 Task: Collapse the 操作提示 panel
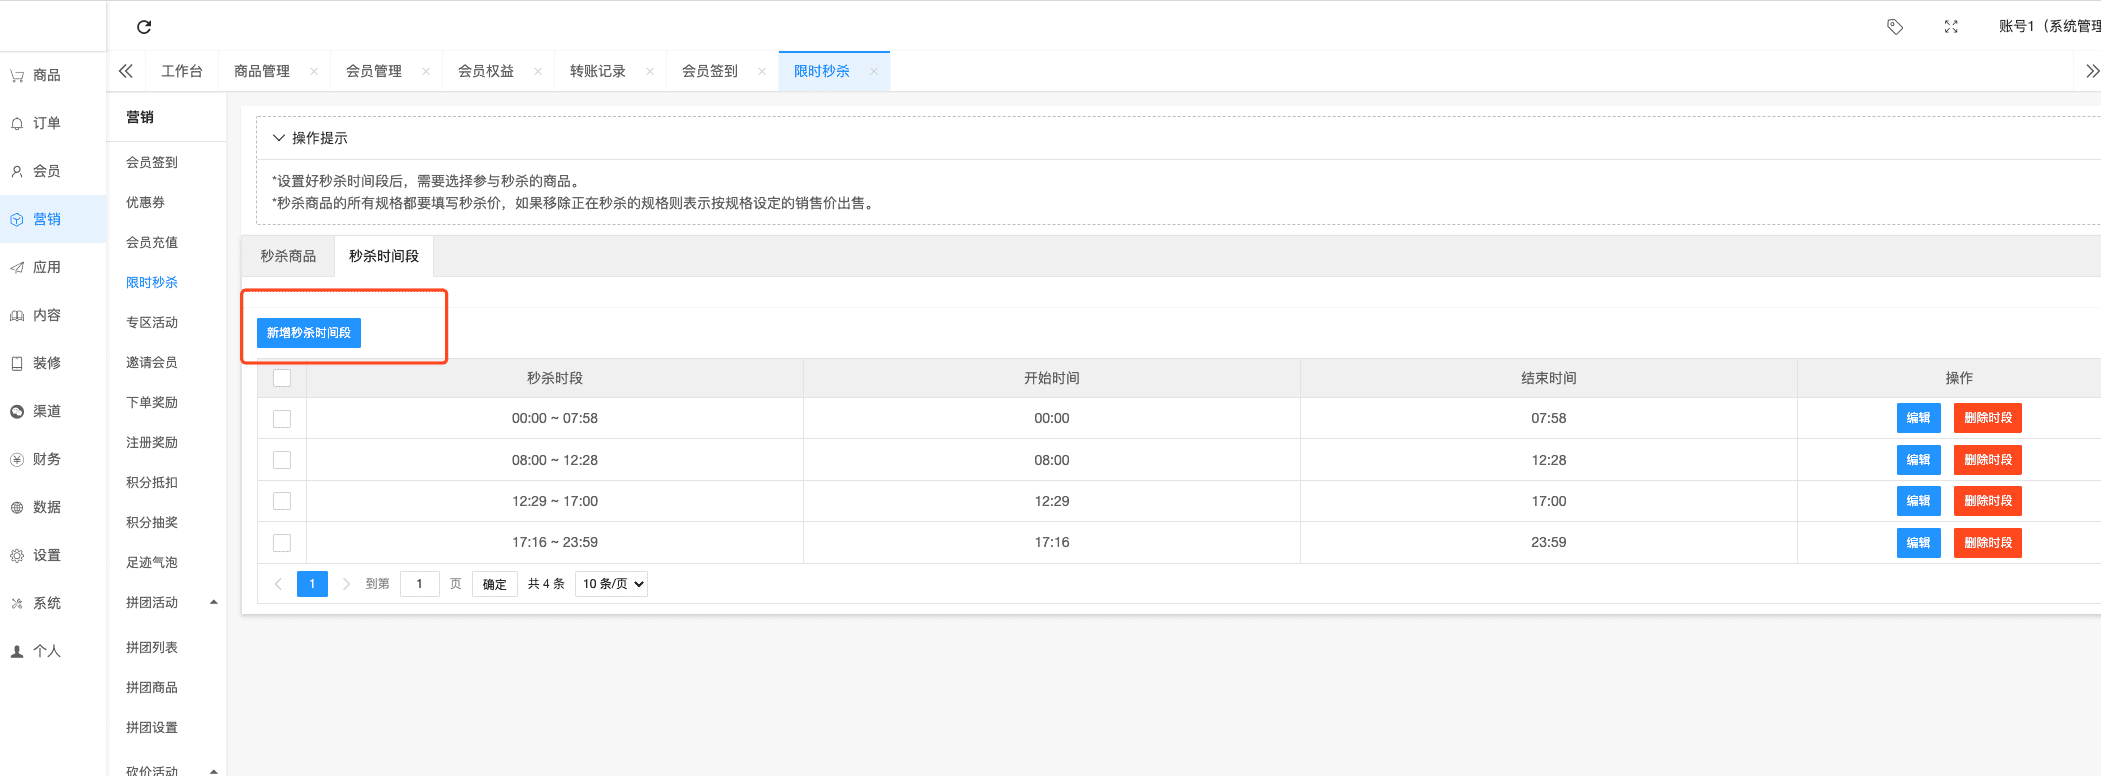[279, 138]
